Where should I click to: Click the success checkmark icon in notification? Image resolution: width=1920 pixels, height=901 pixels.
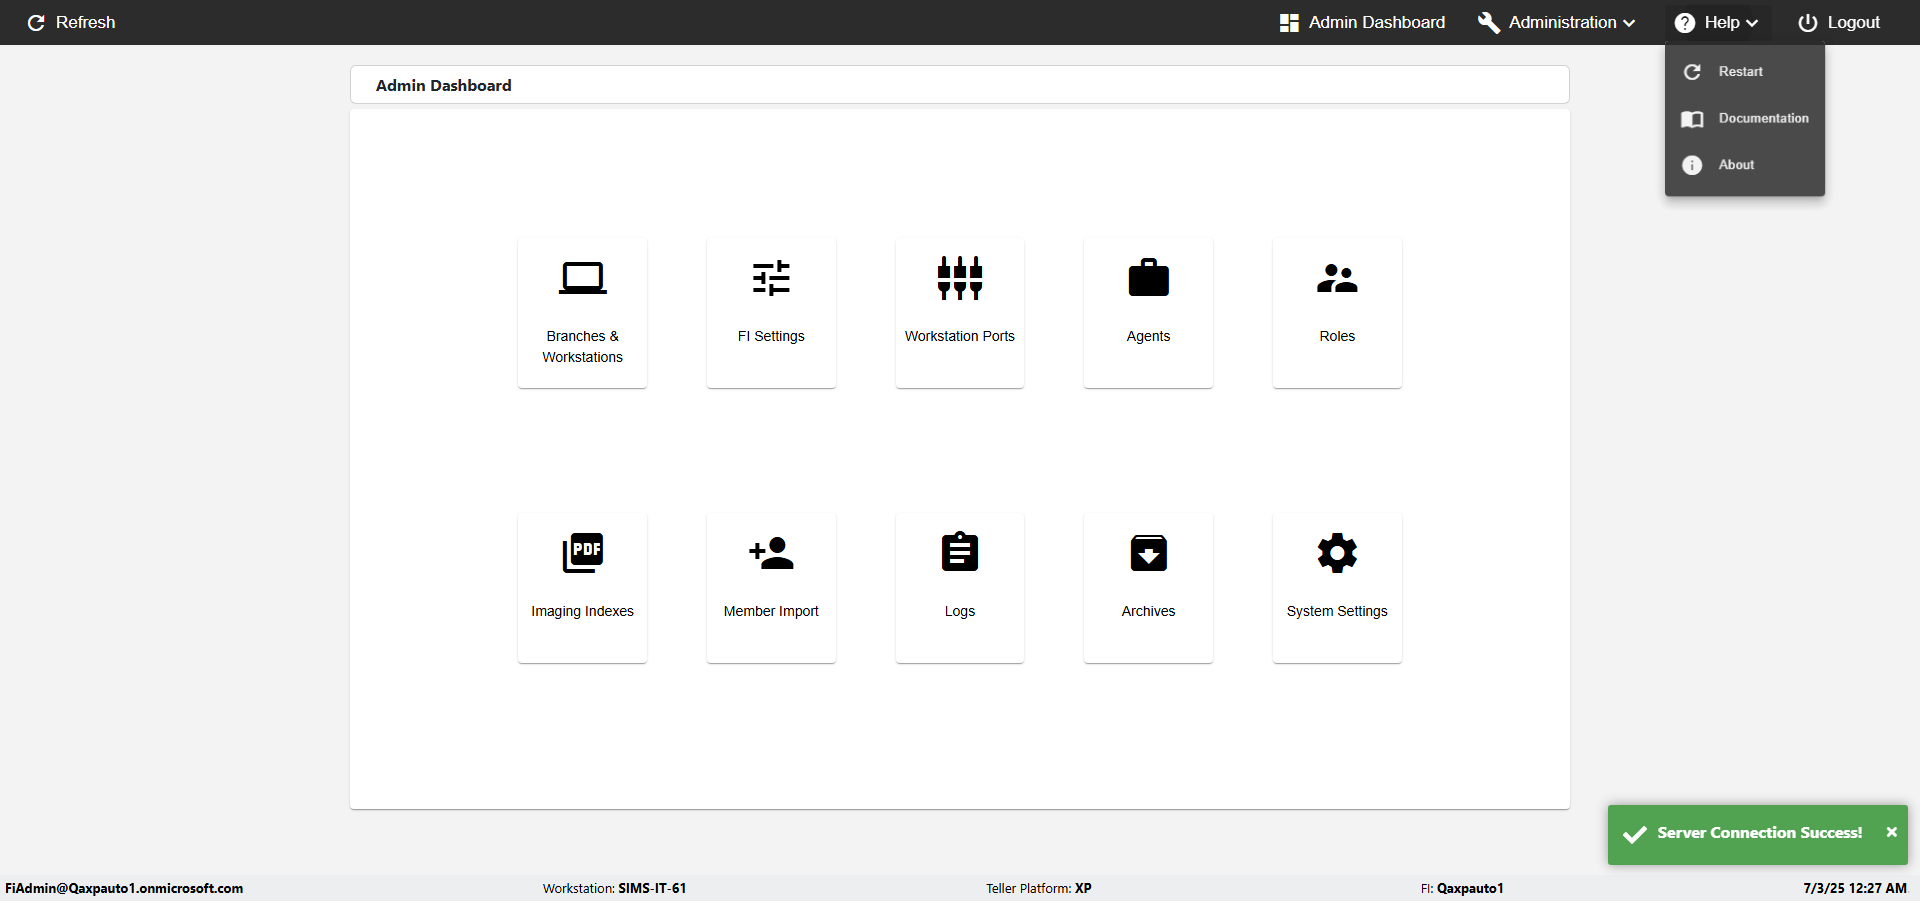(1634, 834)
